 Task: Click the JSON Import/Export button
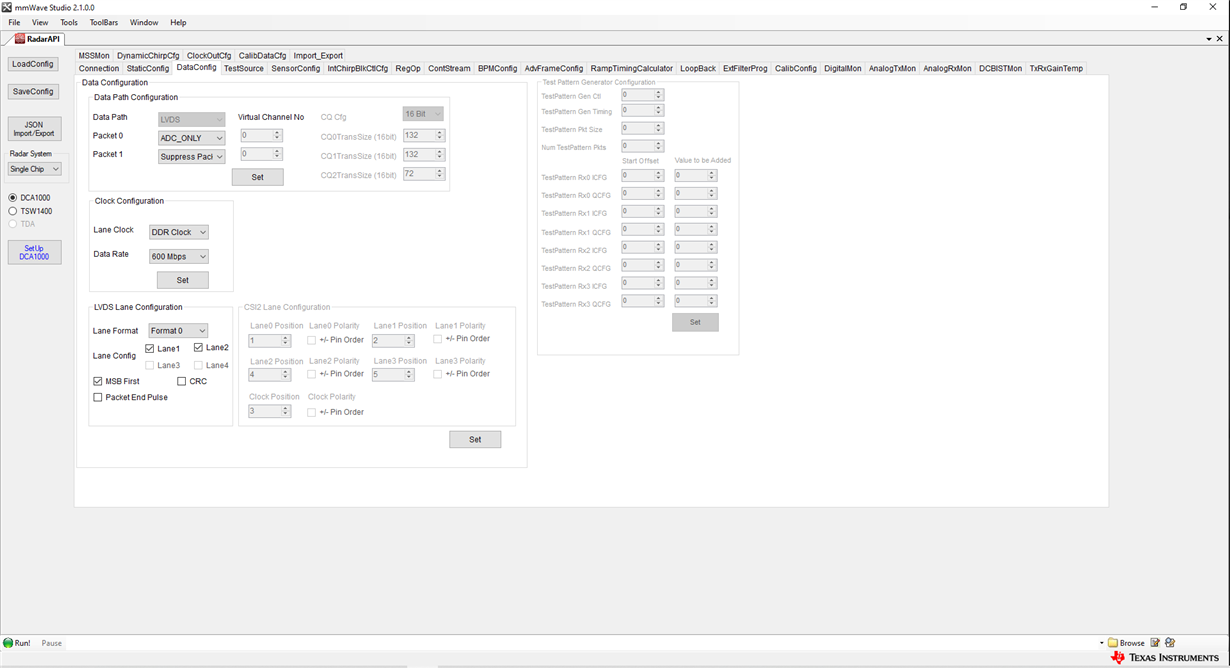pyautogui.click(x=34, y=129)
